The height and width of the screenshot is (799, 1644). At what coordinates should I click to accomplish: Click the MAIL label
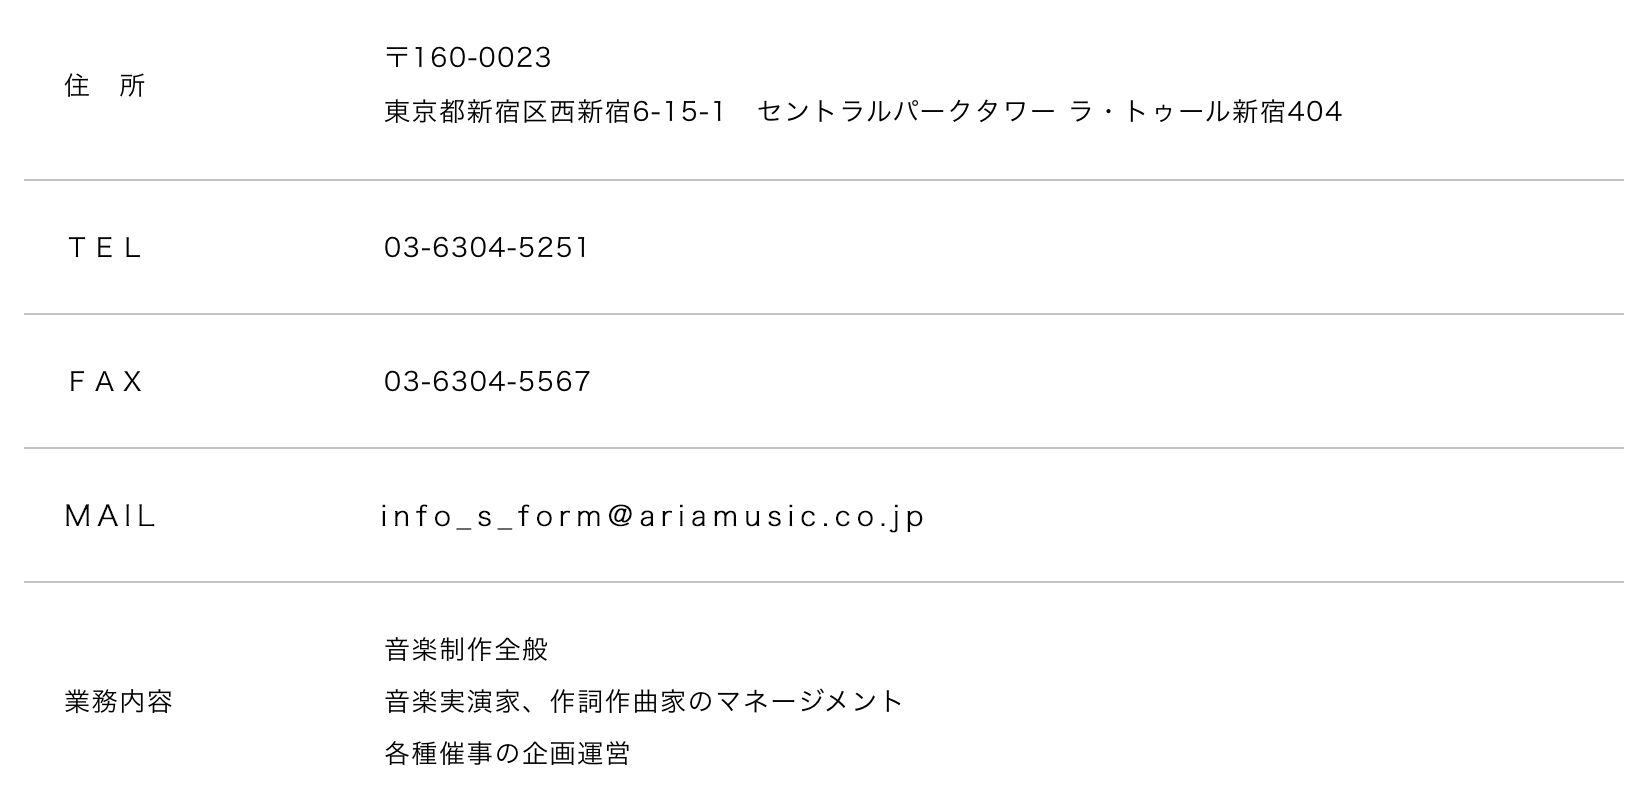tap(111, 516)
